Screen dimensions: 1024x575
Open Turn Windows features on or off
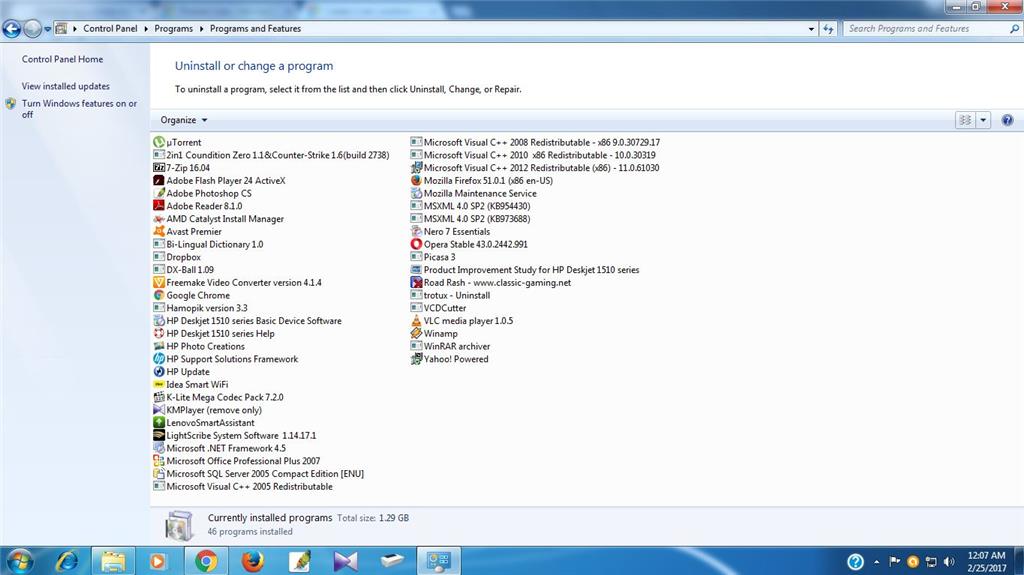[x=79, y=108]
